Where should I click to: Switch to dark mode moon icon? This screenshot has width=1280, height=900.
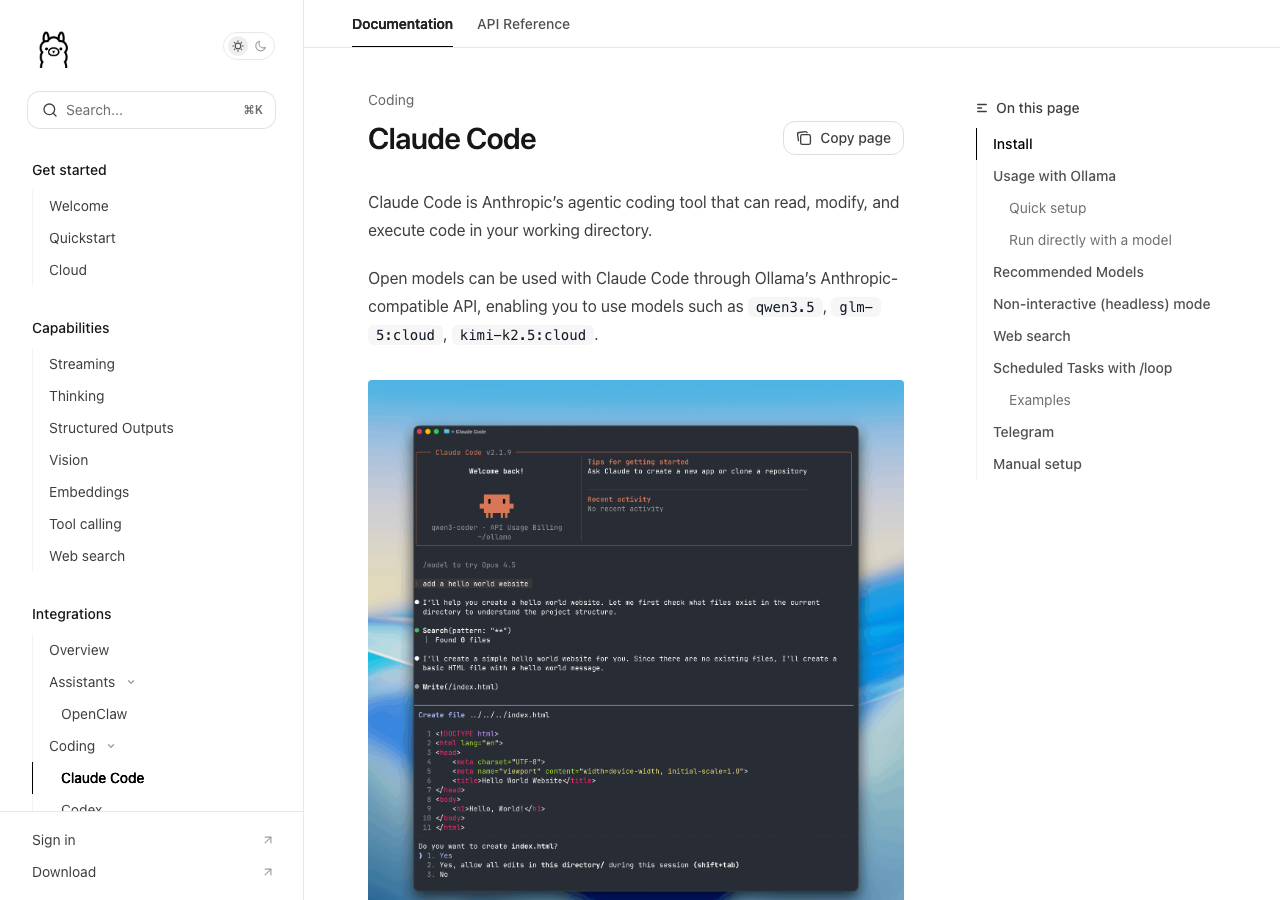261,46
